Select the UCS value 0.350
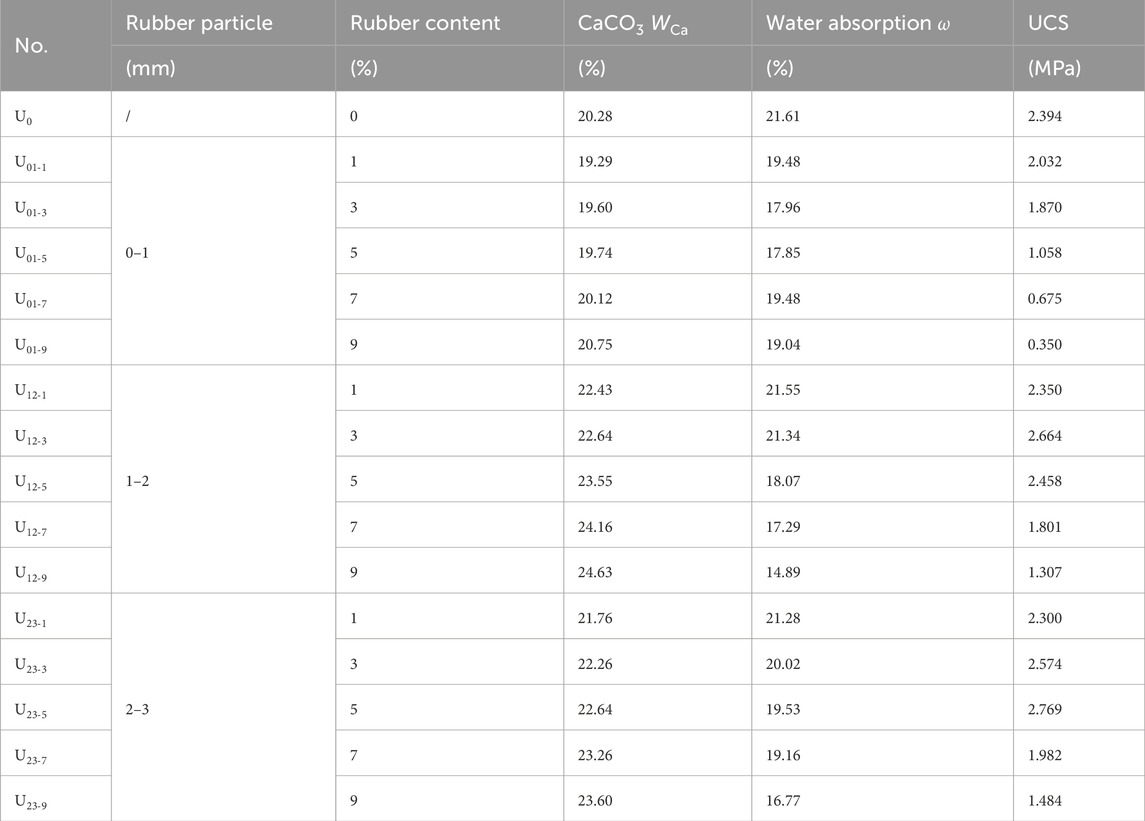 pyautogui.click(x=1045, y=344)
